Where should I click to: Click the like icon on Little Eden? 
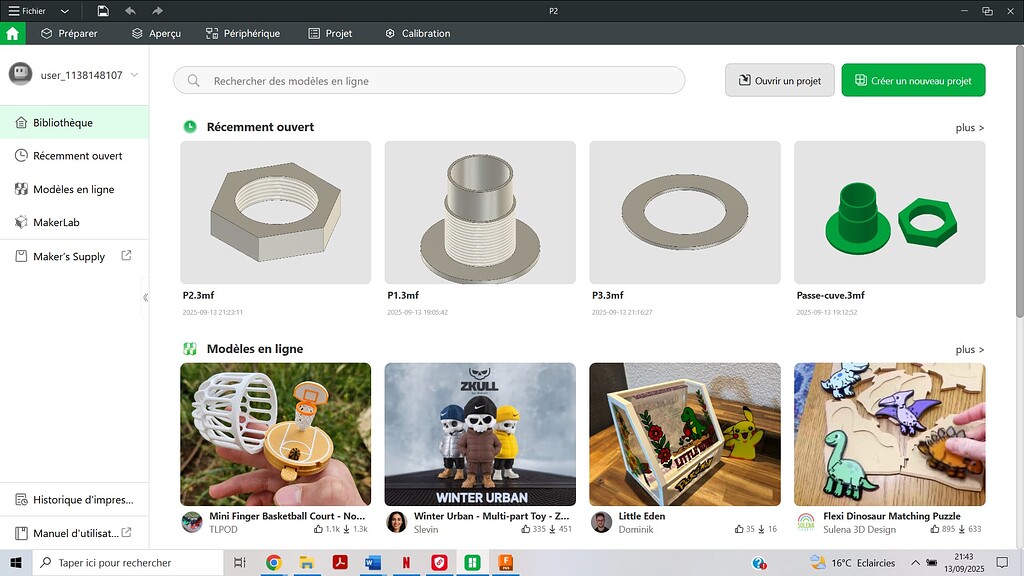tap(739, 529)
